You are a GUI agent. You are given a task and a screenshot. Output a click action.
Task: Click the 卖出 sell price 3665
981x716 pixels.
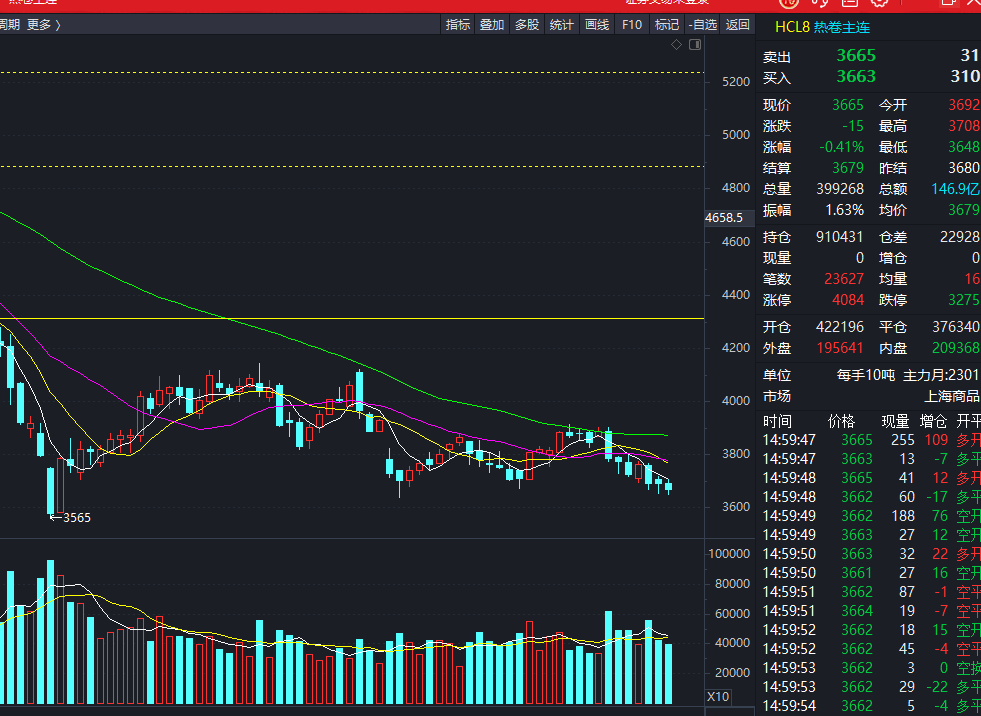[855, 56]
